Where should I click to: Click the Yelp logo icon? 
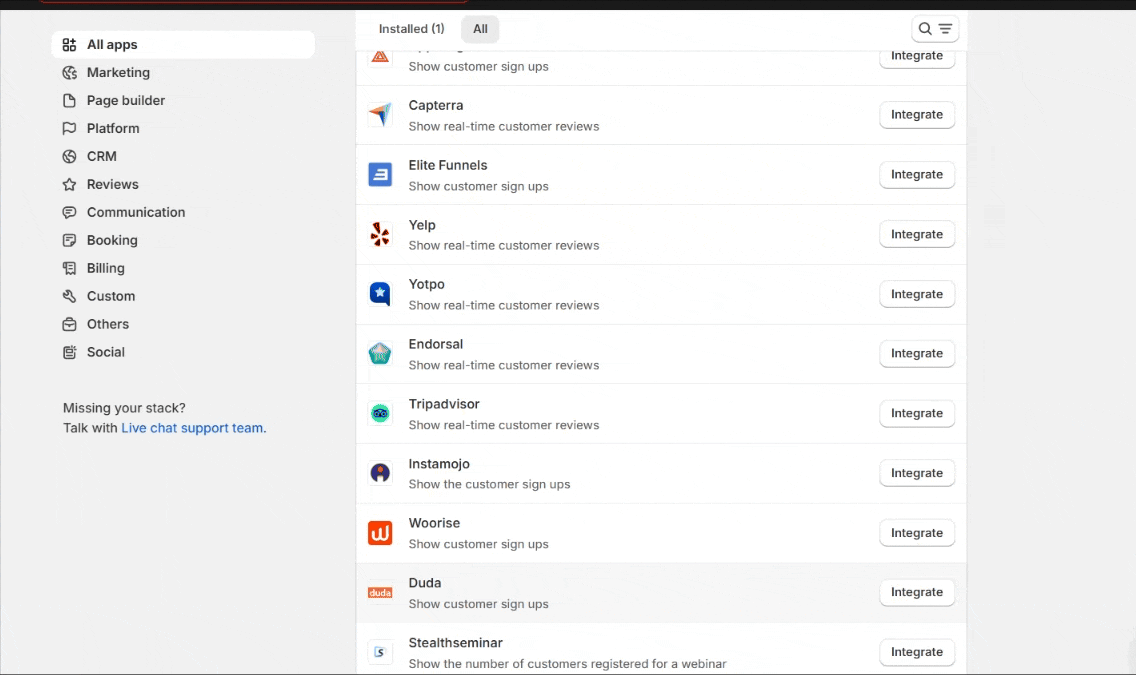(380, 235)
